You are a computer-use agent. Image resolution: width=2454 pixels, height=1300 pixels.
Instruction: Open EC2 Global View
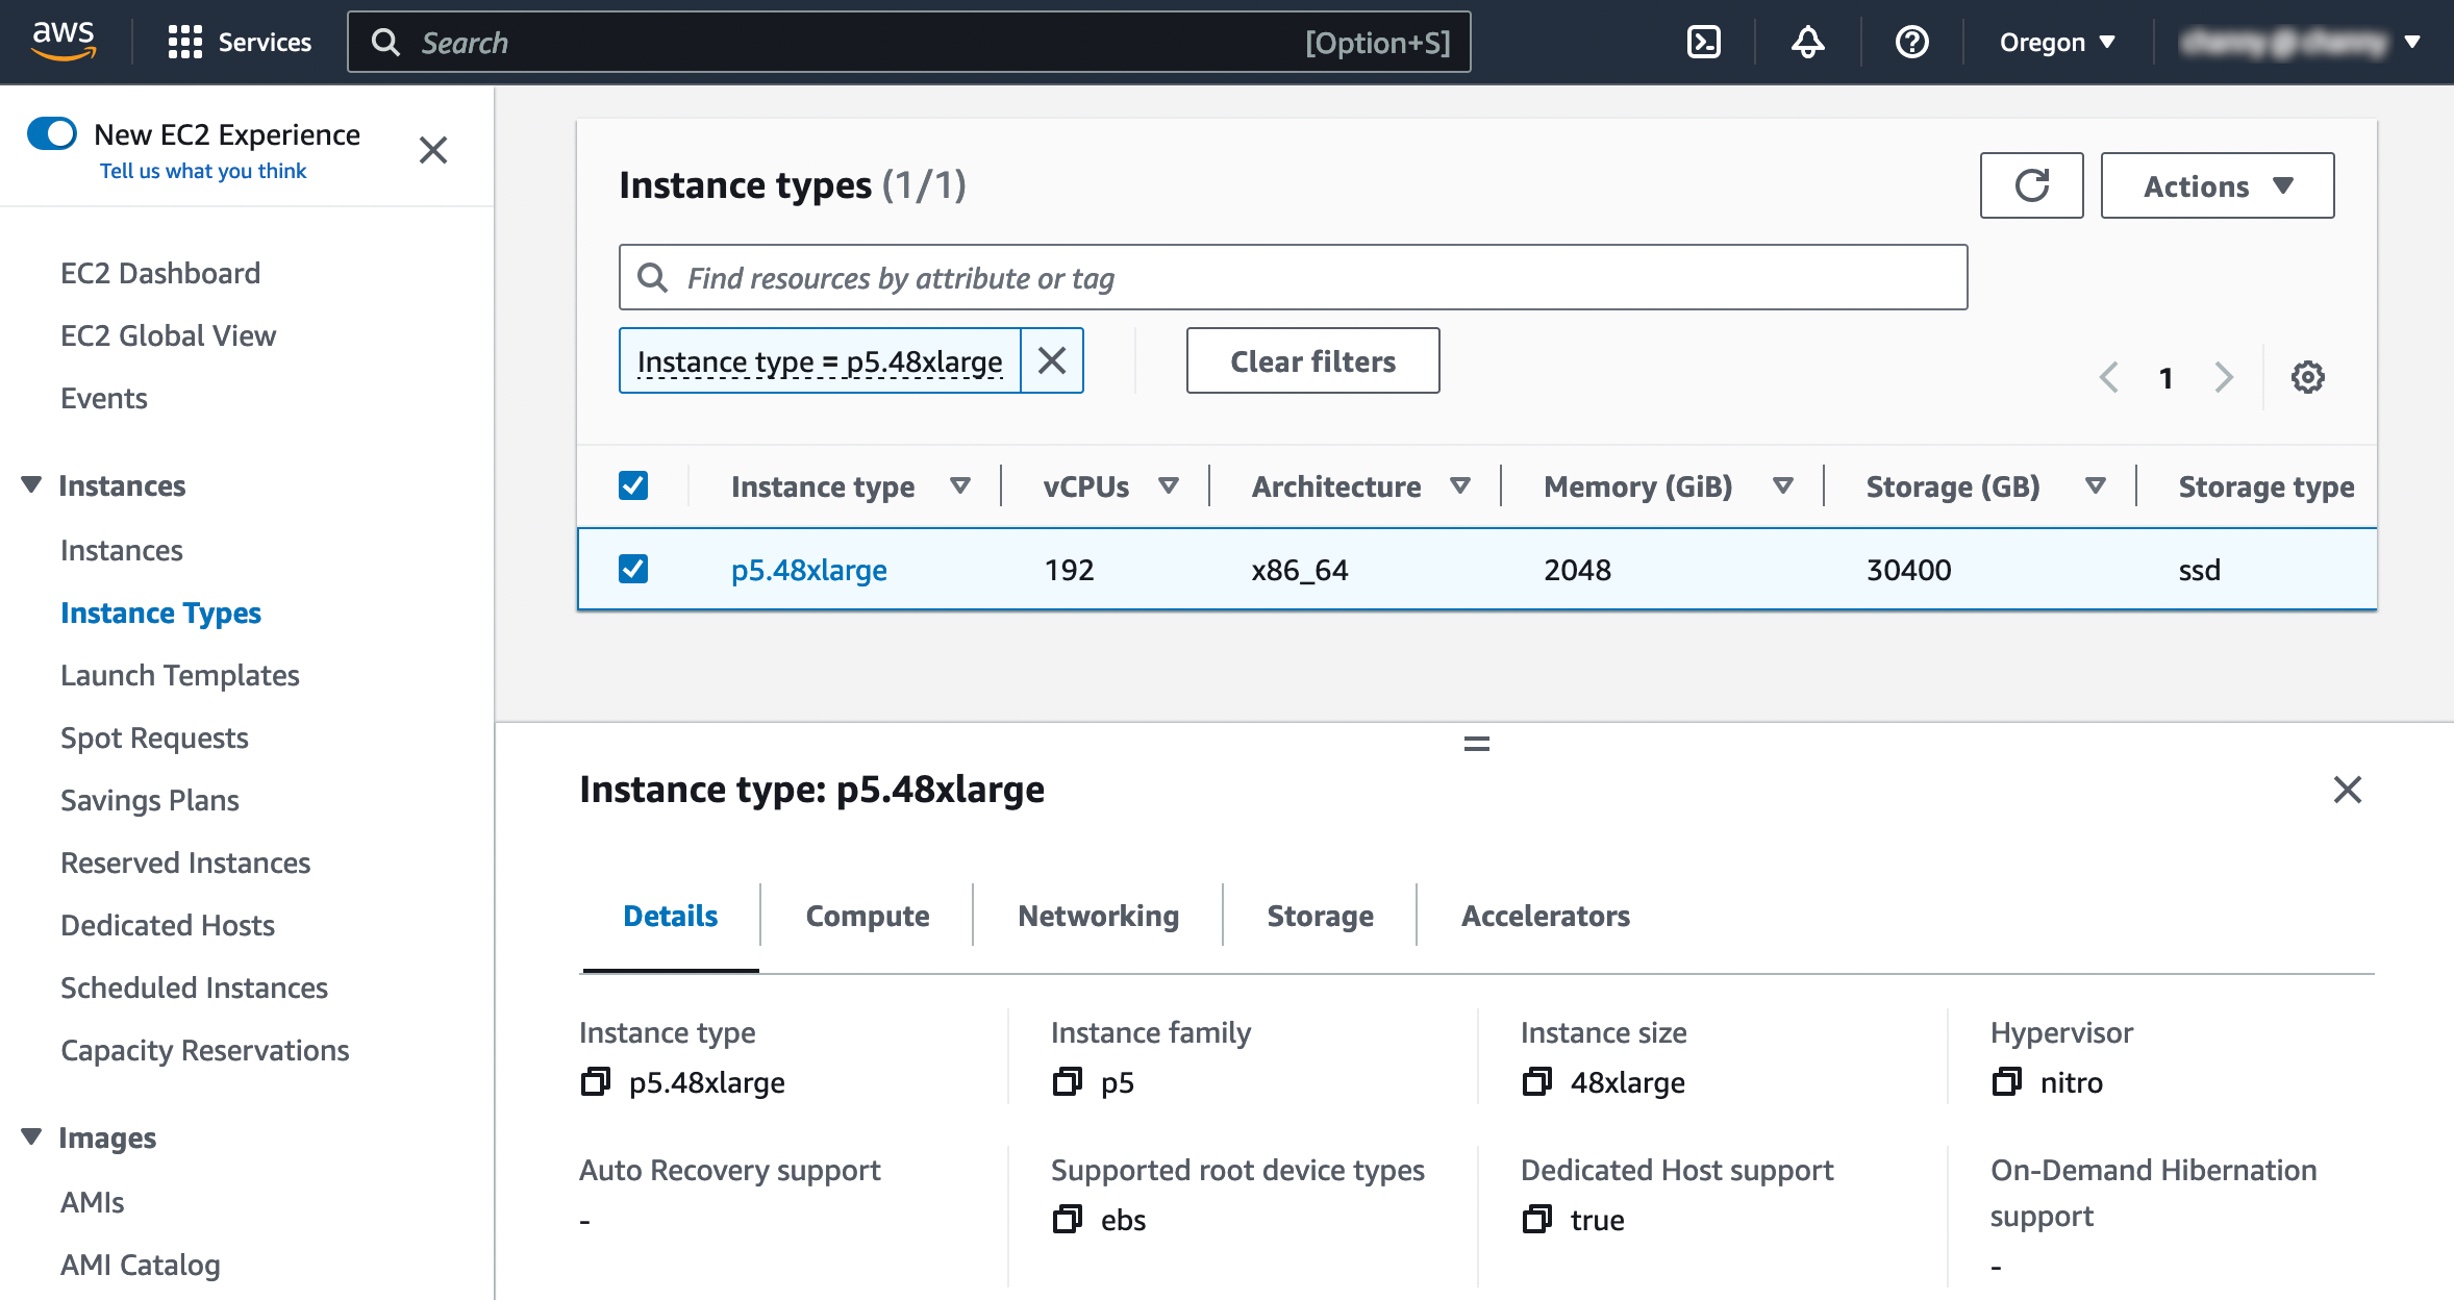point(168,336)
